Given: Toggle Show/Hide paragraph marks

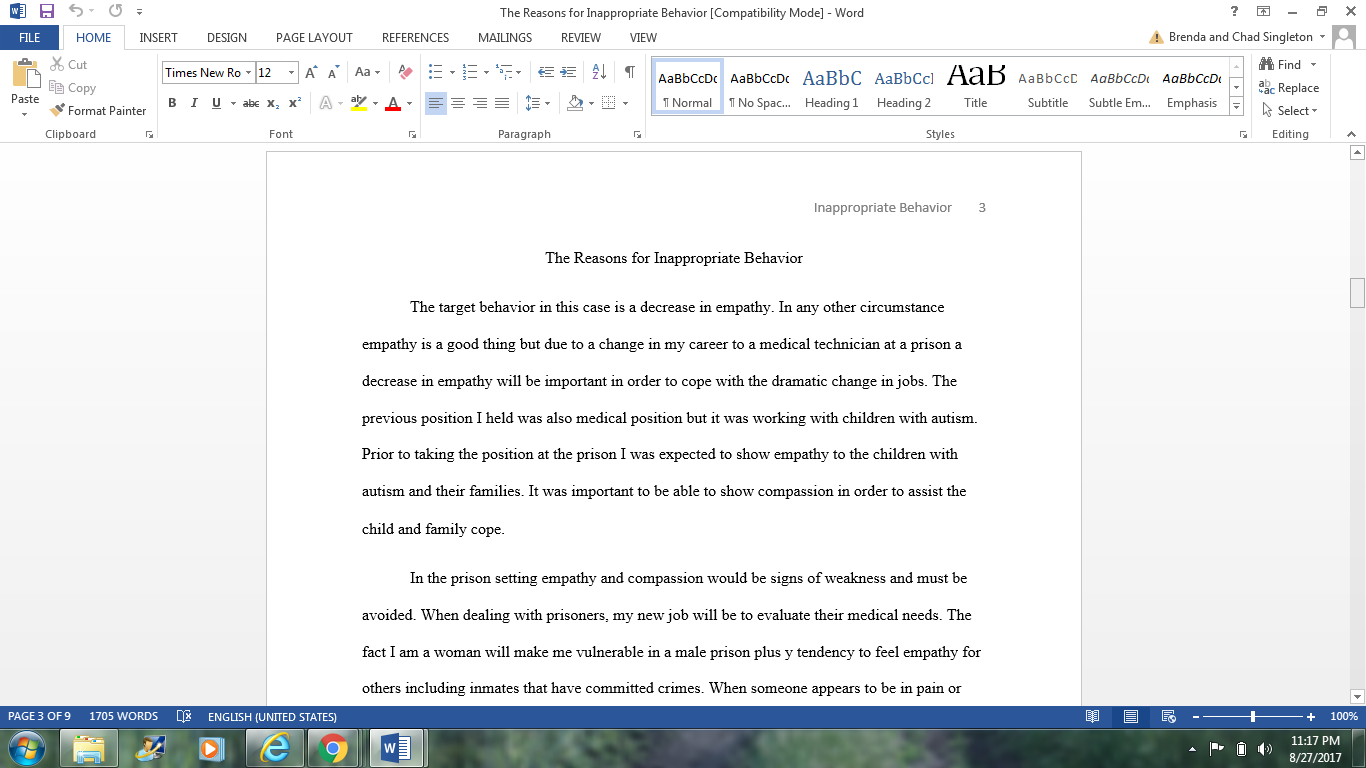Looking at the screenshot, I should point(629,72).
